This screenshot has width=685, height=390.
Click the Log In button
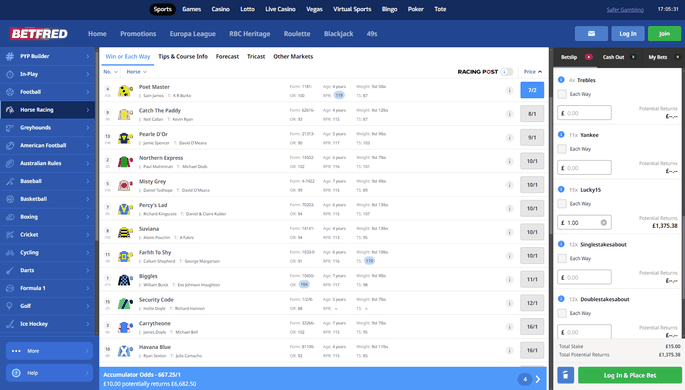pyautogui.click(x=628, y=34)
